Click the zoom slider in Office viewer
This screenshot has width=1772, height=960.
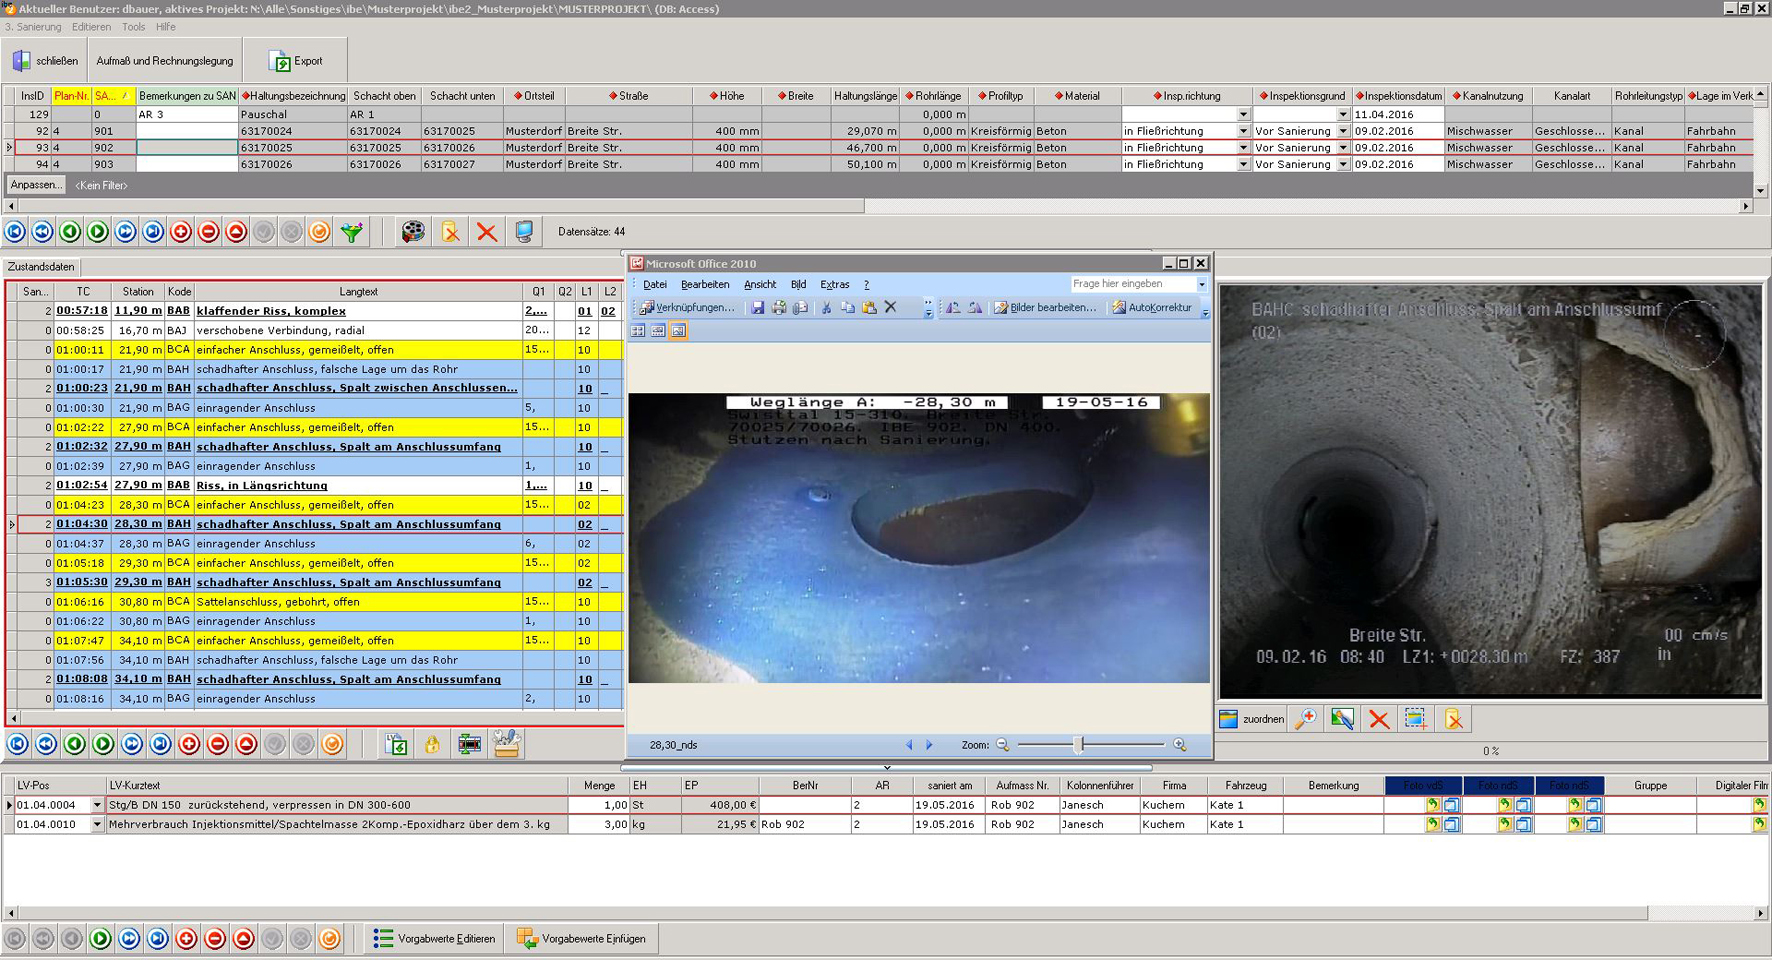(x=1079, y=745)
